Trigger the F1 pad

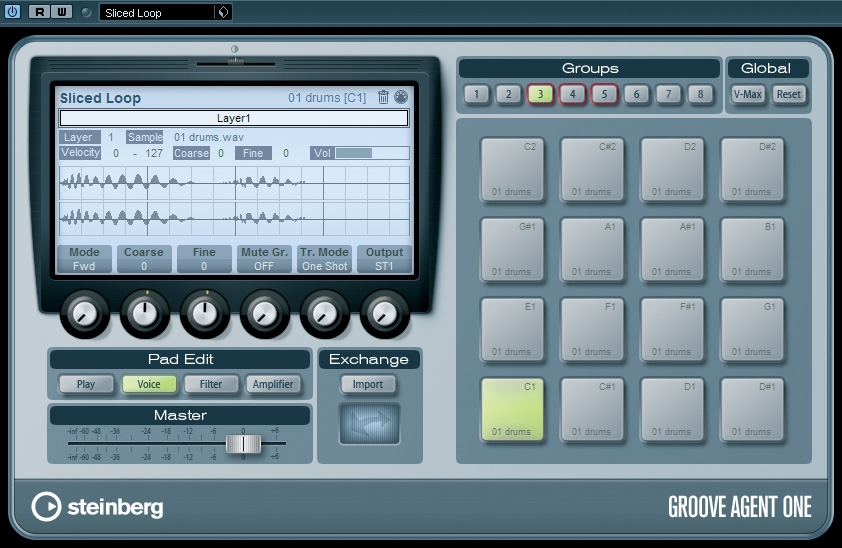pos(592,330)
